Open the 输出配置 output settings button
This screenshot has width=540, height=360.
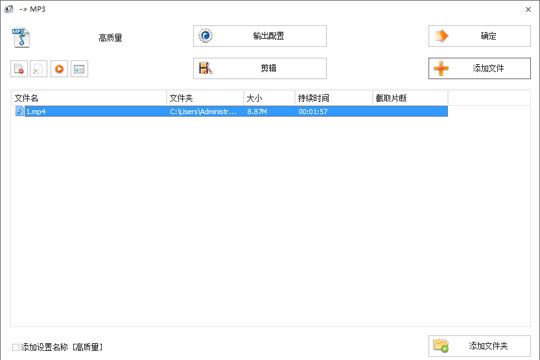tap(260, 36)
